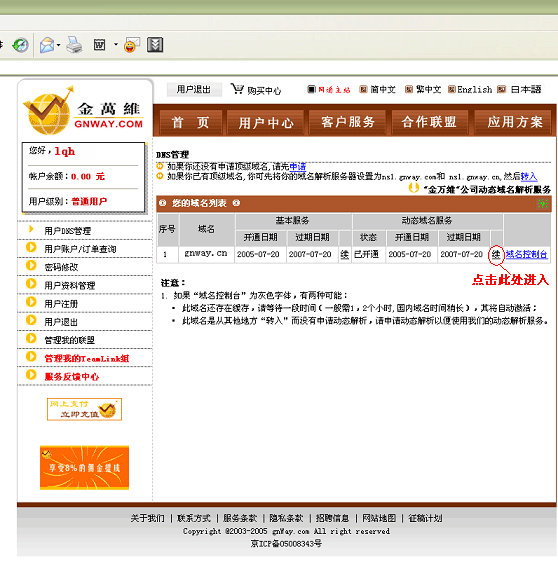The height and width of the screenshot is (564, 558).
Task: Click the 续 renew button after 2007-07-20 basic service
Action: pyautogui.click(x=345, y=255)
